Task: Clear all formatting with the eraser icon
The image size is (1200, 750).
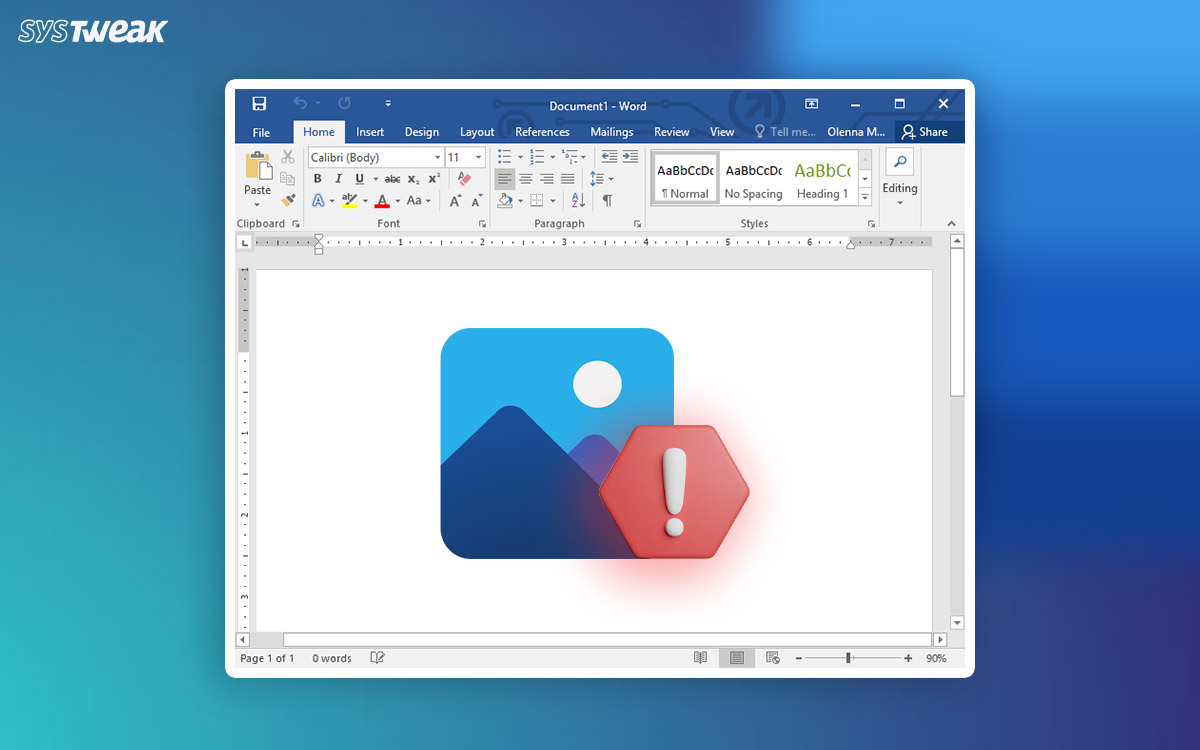Action: [463, 179]
